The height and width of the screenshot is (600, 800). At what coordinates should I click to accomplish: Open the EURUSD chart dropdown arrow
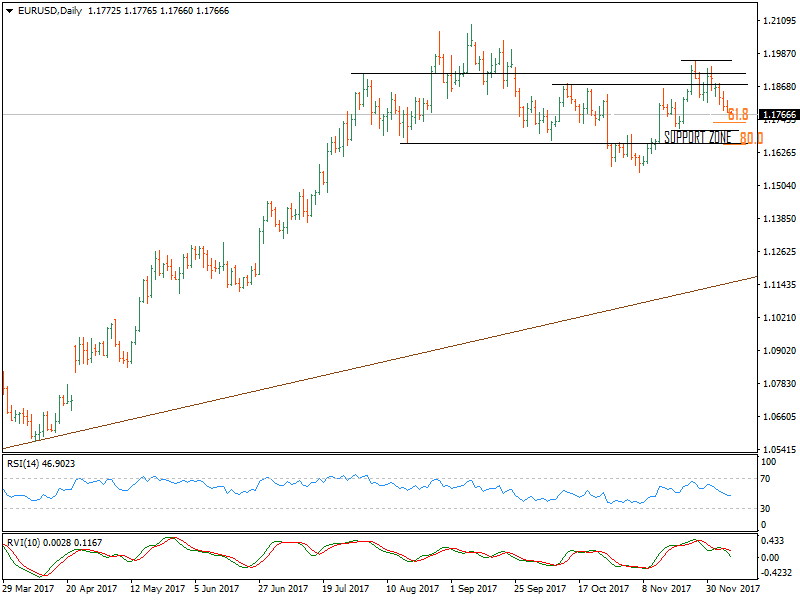(x=9, y=10)
